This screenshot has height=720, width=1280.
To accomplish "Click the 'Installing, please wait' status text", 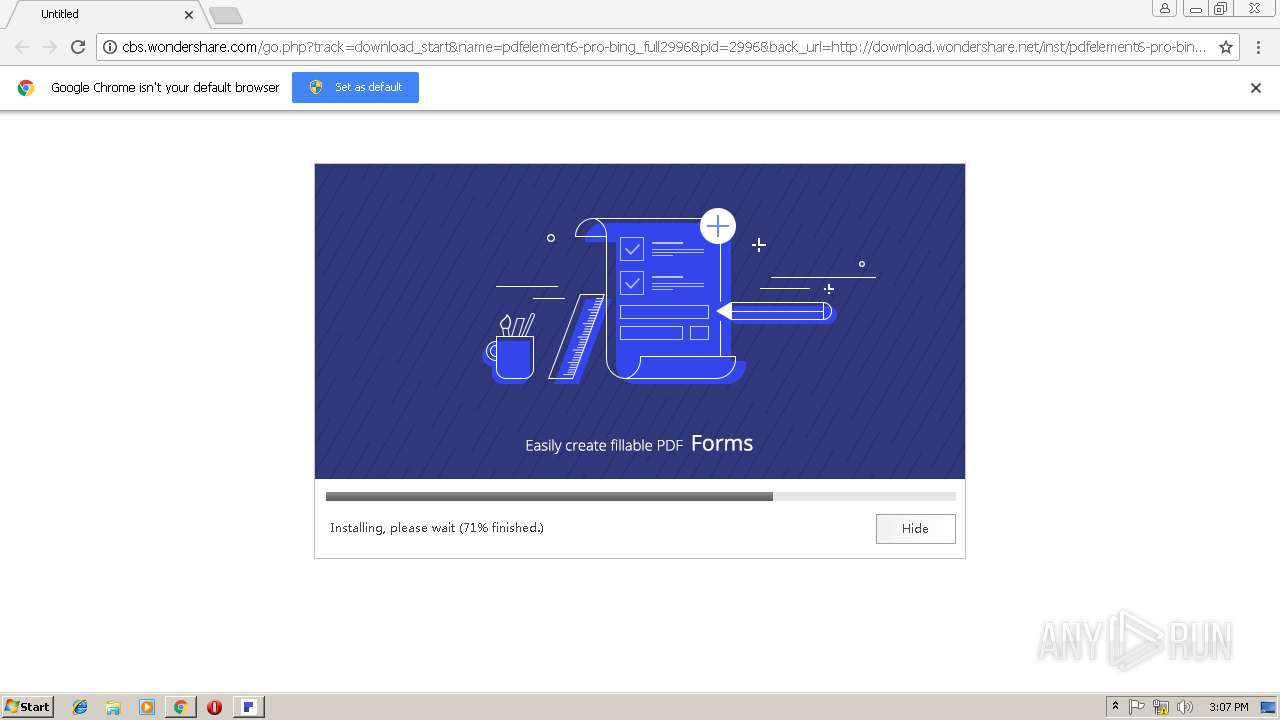I will coord(437,528).
